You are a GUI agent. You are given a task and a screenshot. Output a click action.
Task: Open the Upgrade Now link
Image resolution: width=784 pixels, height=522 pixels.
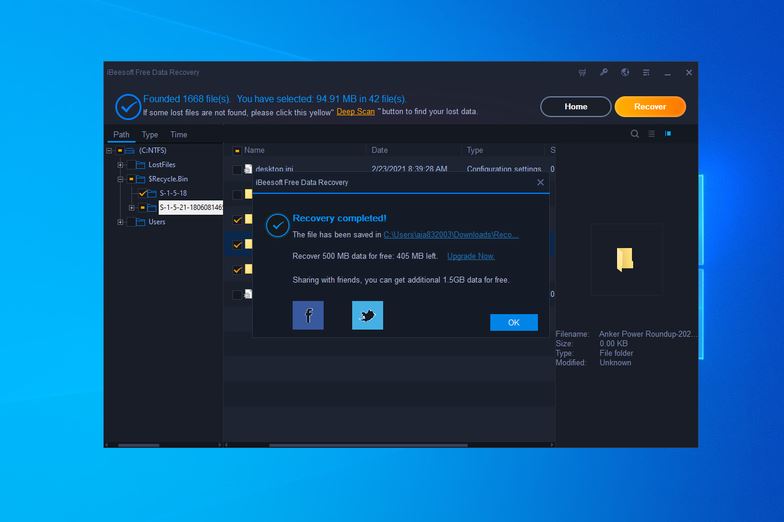click(470, 256)
